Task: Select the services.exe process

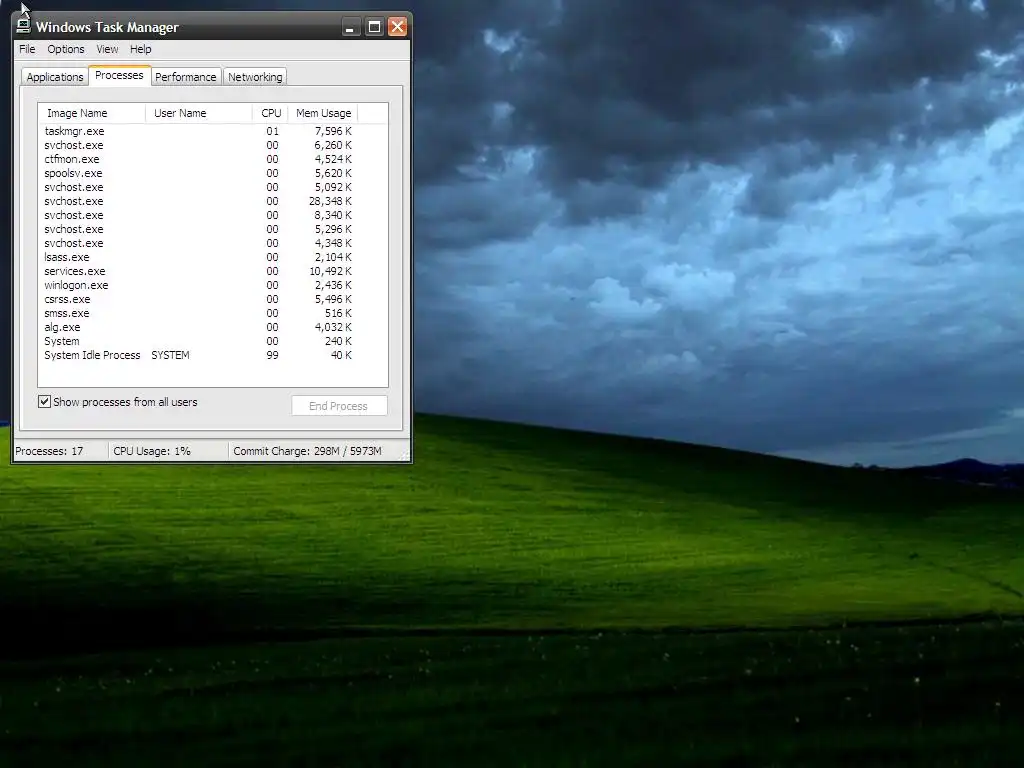Action: tap(199, 271)
